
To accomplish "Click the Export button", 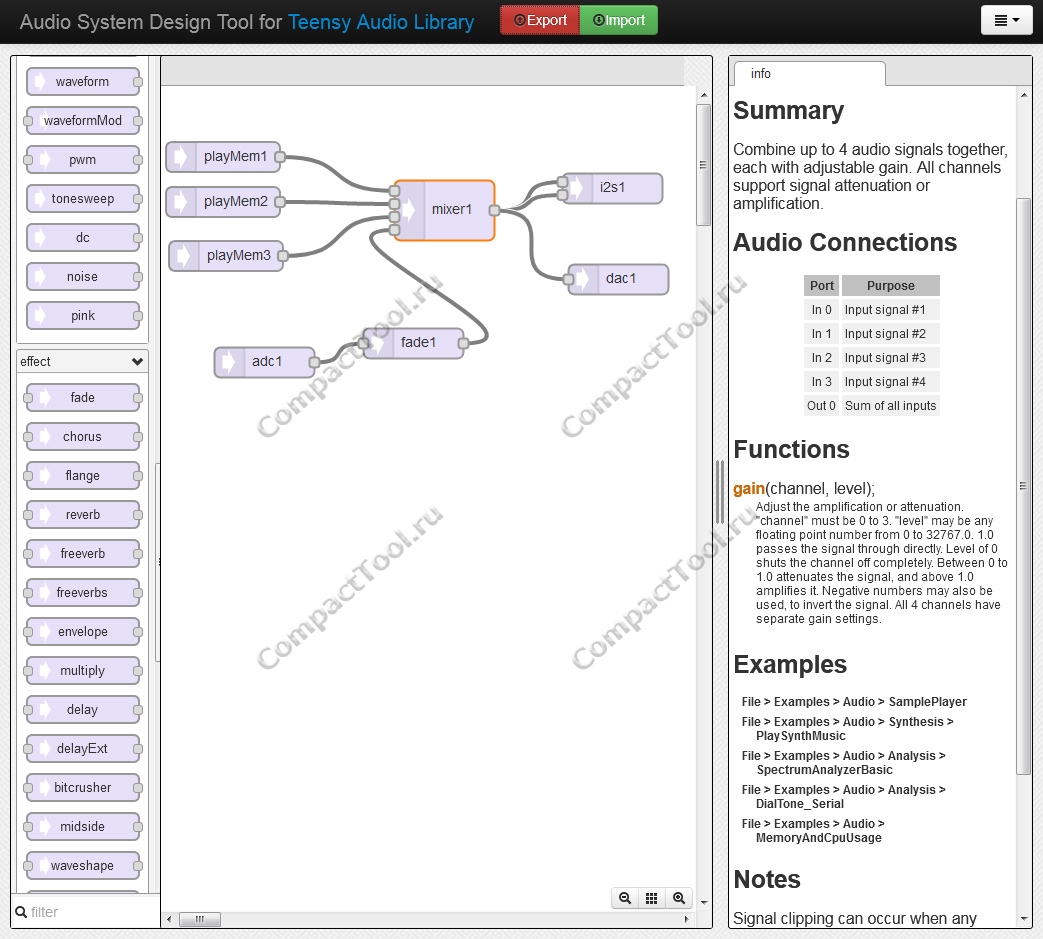I will tap(540, 20).
